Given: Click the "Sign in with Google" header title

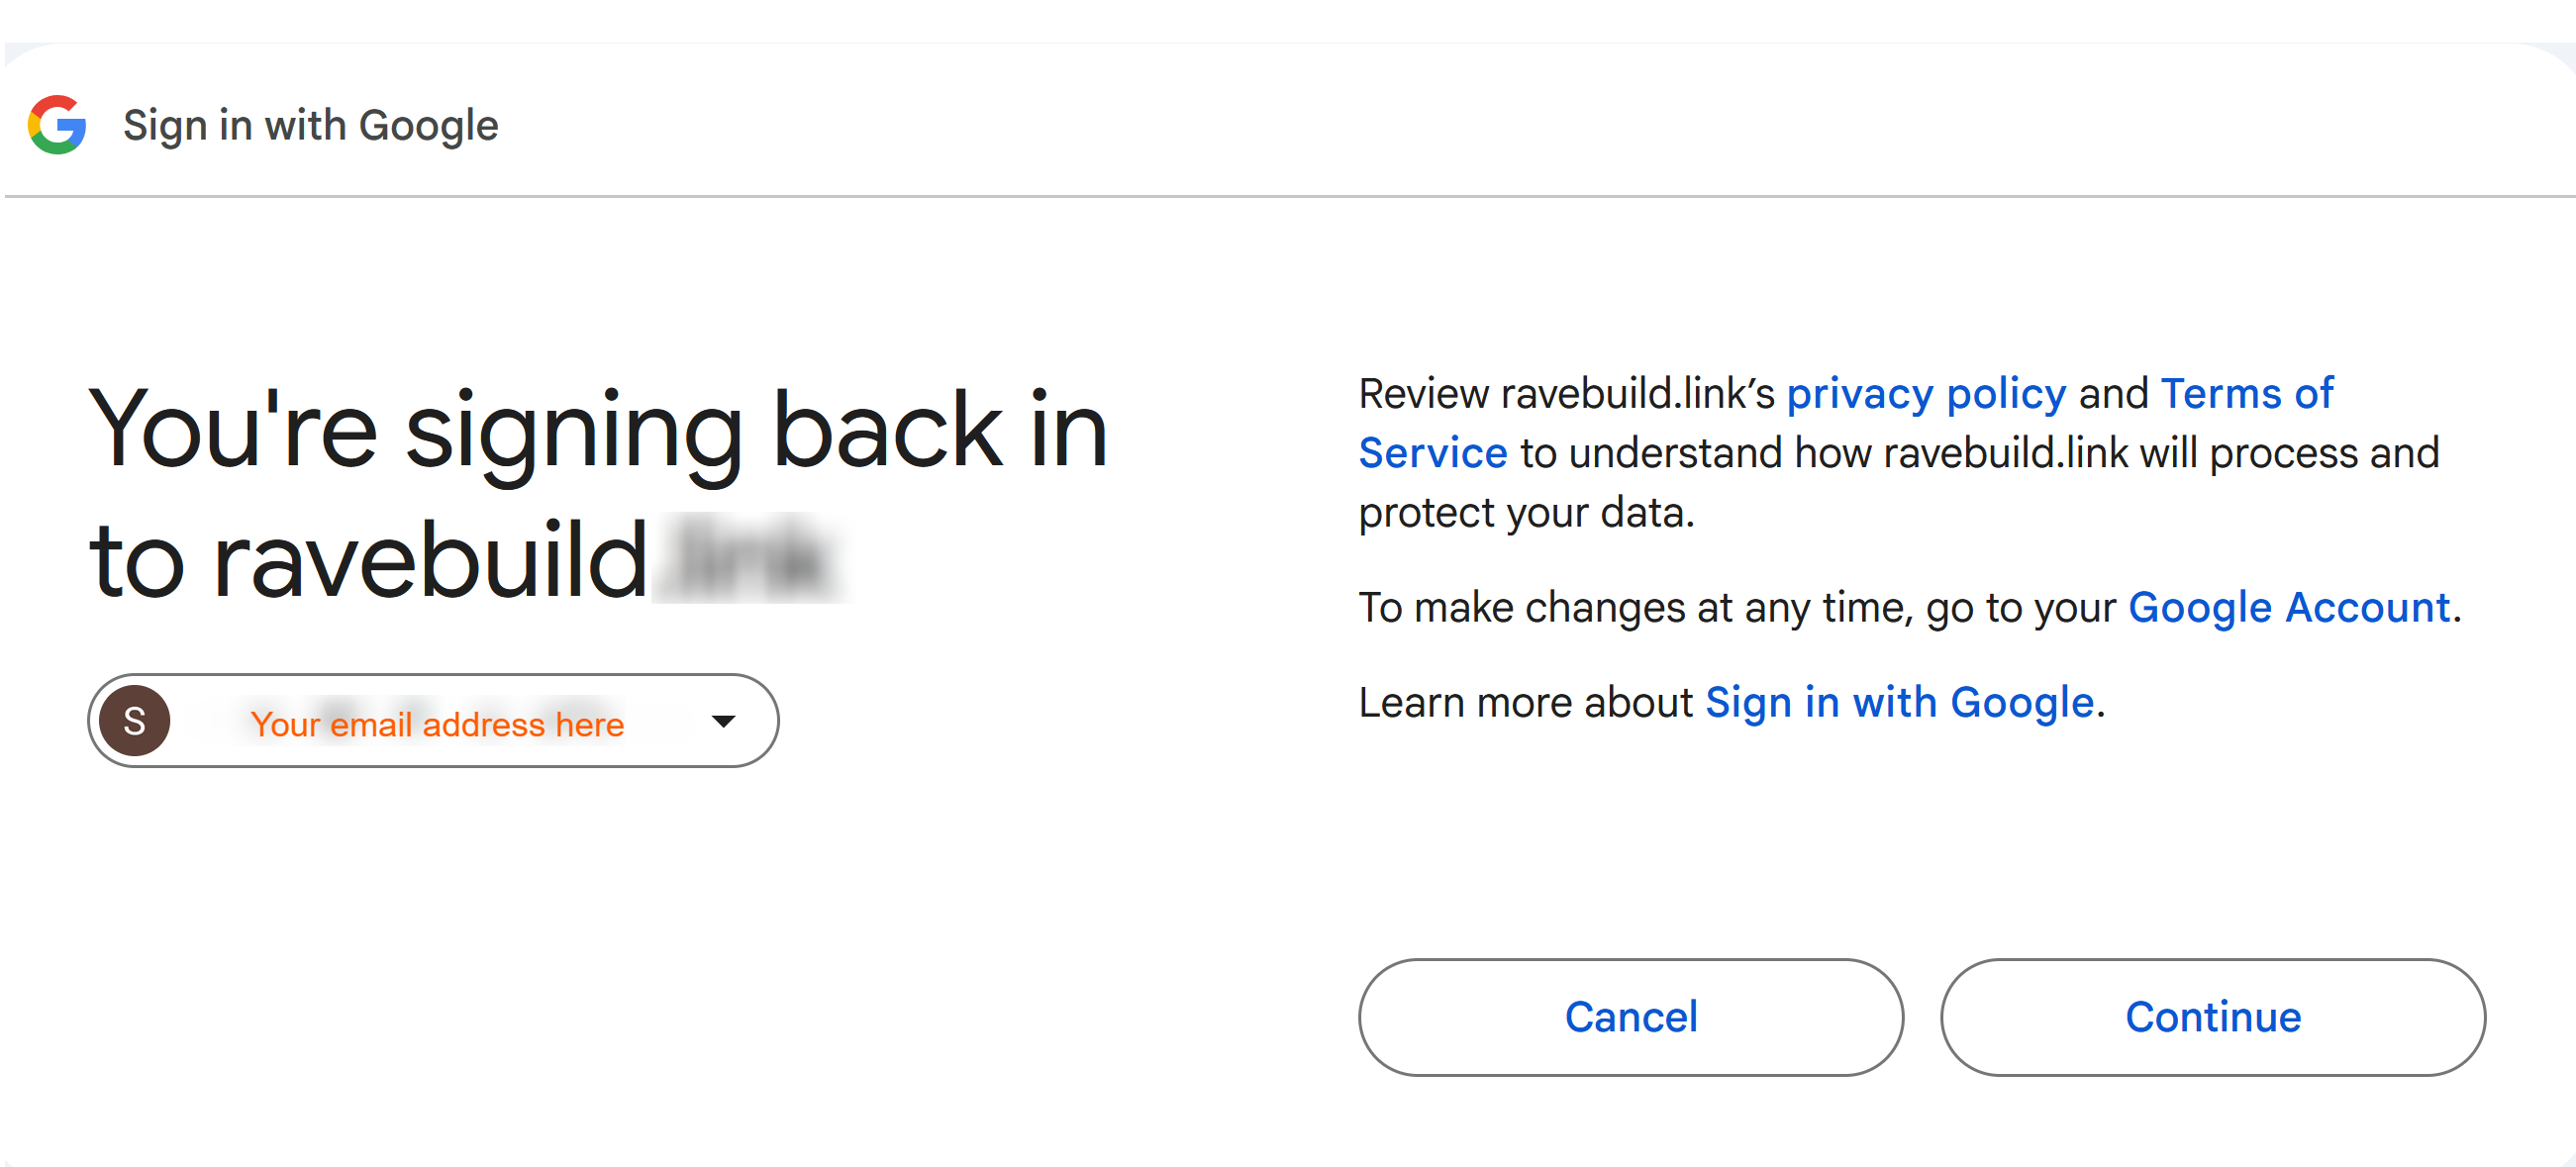Looking at the screenshot, I should click(x=310, y=126).
